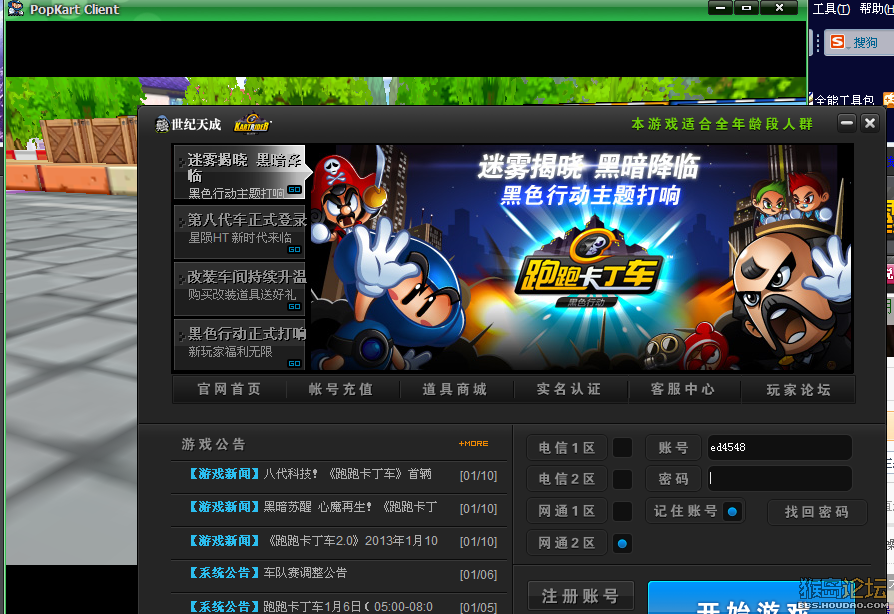
Task: Click the [01/05] date on the 1月6日 announcement row
Action: (478, 607)
